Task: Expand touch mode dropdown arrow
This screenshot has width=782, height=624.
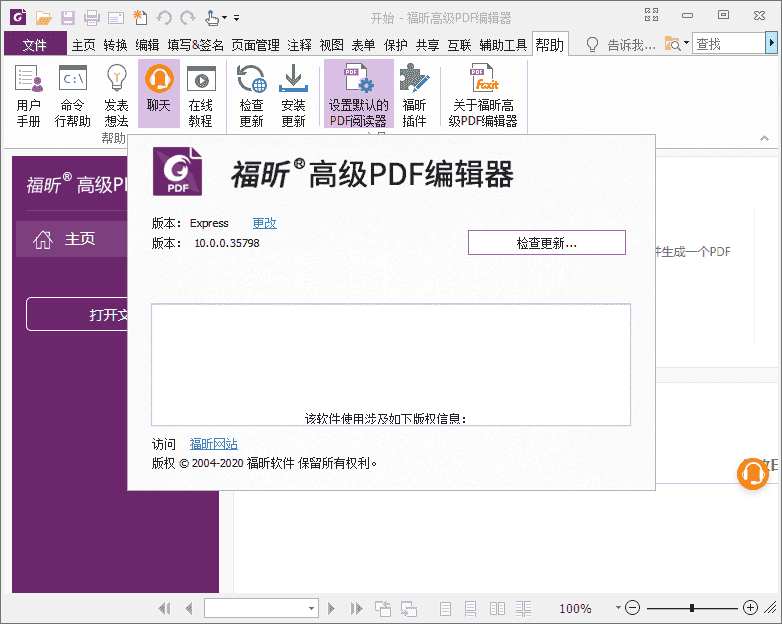Action: click(x=224, y=18)
